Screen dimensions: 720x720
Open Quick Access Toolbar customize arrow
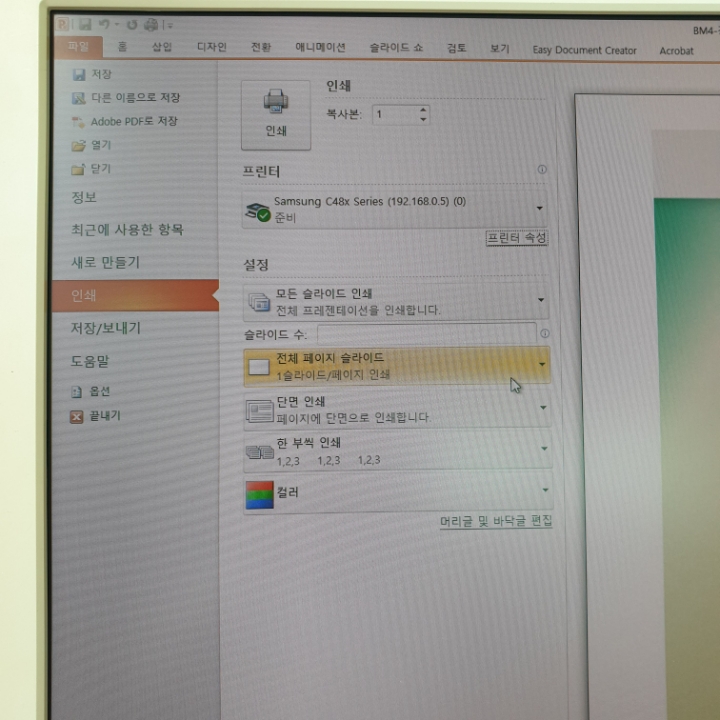(170, 25)
